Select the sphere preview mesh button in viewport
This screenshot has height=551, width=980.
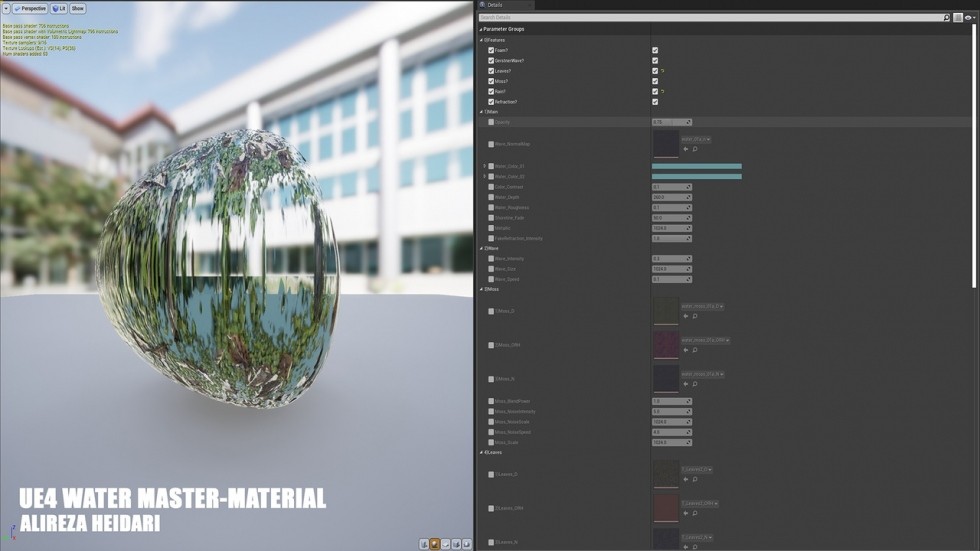[435, 544]
